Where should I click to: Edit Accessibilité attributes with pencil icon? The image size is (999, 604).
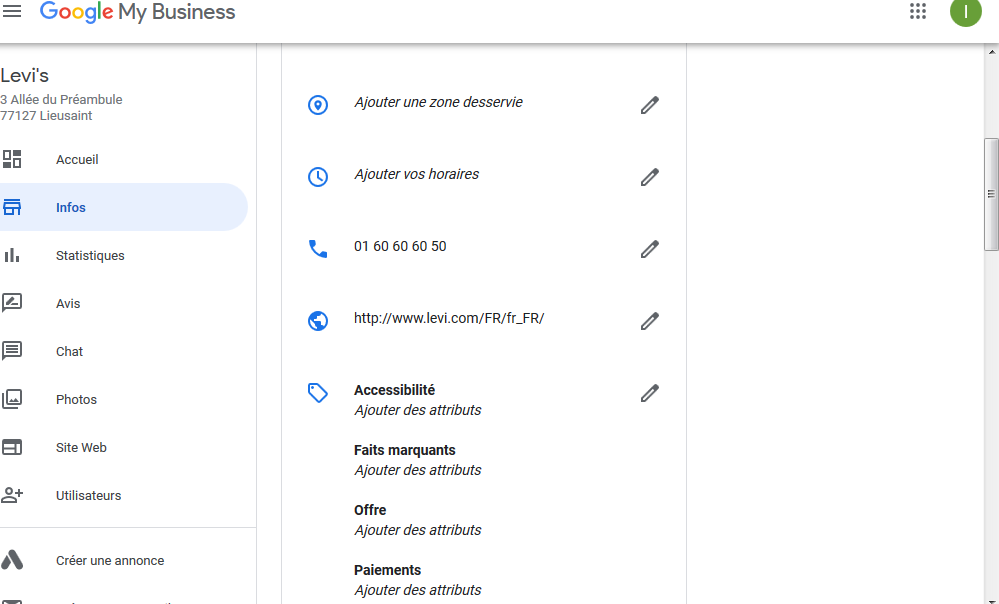pos(650,393)
